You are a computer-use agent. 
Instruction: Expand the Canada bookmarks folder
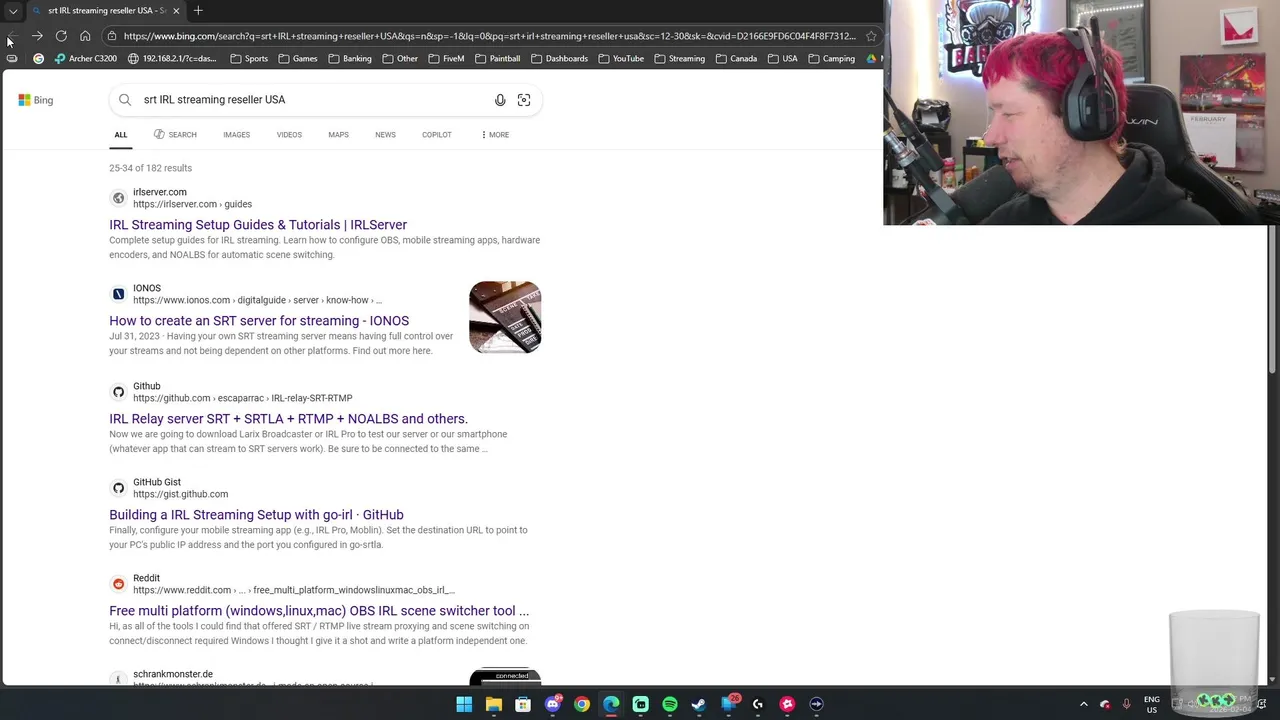(736, 58)
